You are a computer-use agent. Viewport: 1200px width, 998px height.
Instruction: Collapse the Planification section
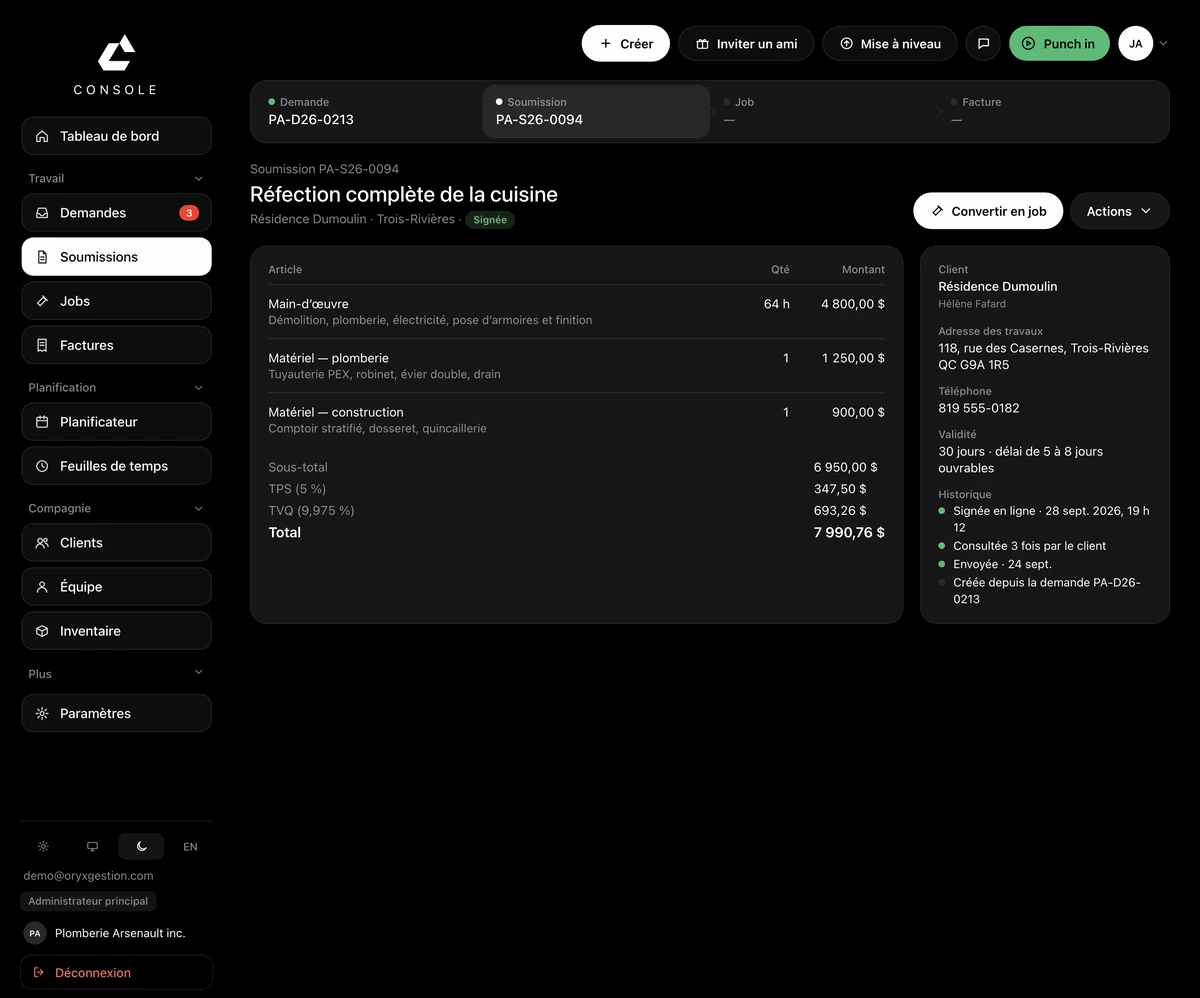[x=198, y=388]
